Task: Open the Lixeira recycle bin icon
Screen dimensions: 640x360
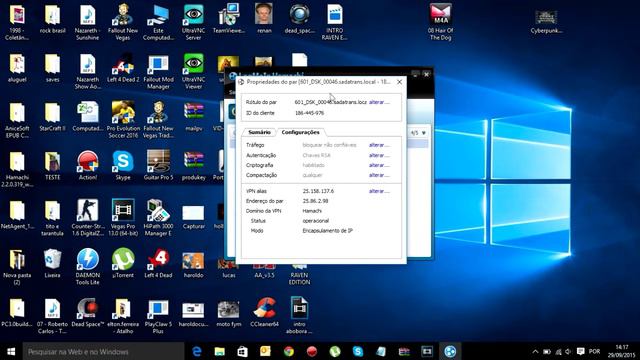Action: 52,263
